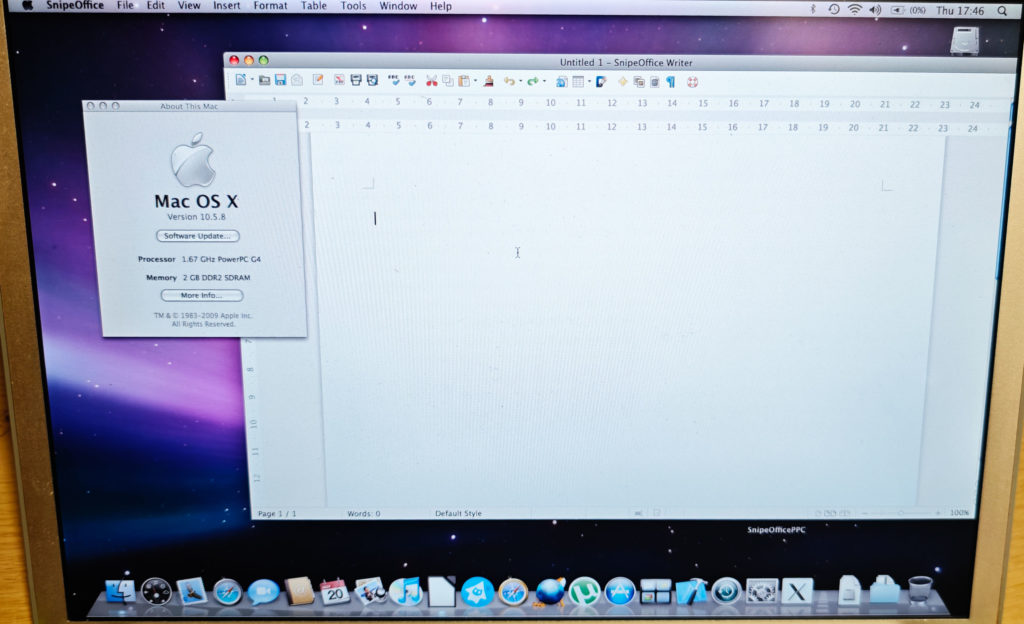Open the Tools menu in menu bar
The height and width of the screenshot is (624, 1024).
[353, 7]
